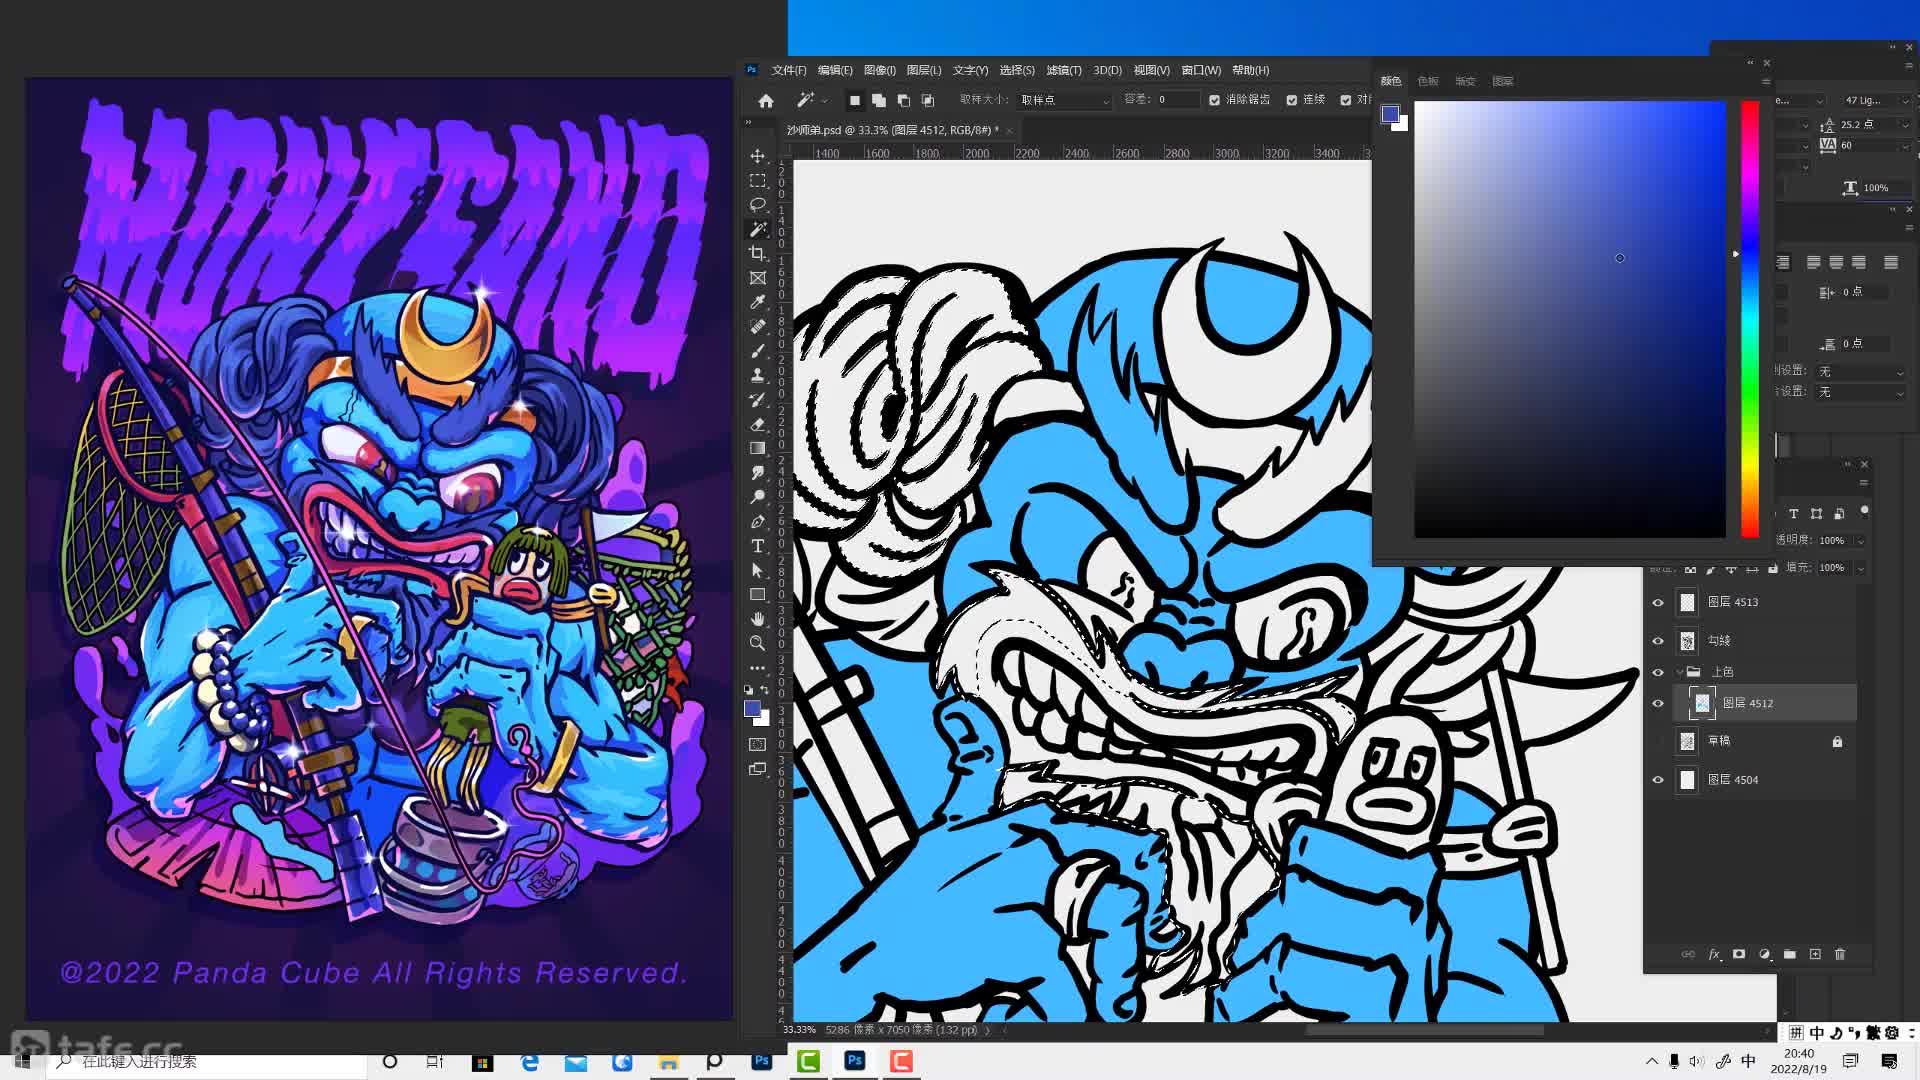Viewport: 1920px width, 1080px height.
Task: Open Photoshop from the Windows taskbar
Action: 855,1061
